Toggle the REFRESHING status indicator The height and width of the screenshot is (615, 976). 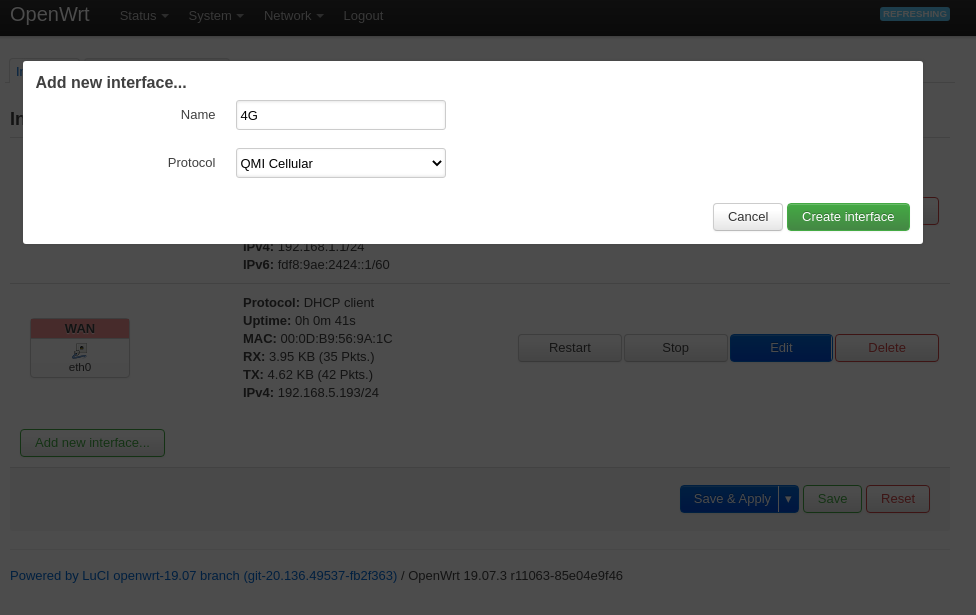[913, 13]
